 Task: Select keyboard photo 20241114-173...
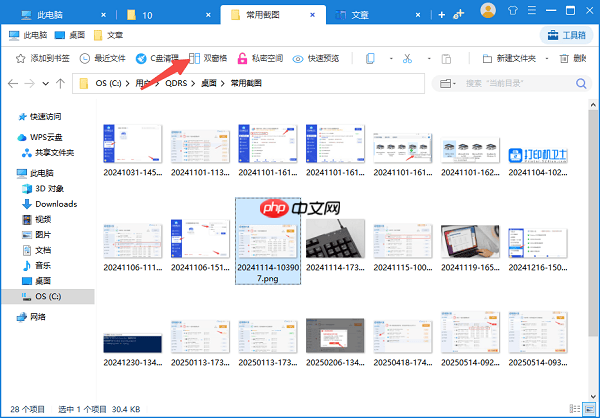tap(335, 238)
